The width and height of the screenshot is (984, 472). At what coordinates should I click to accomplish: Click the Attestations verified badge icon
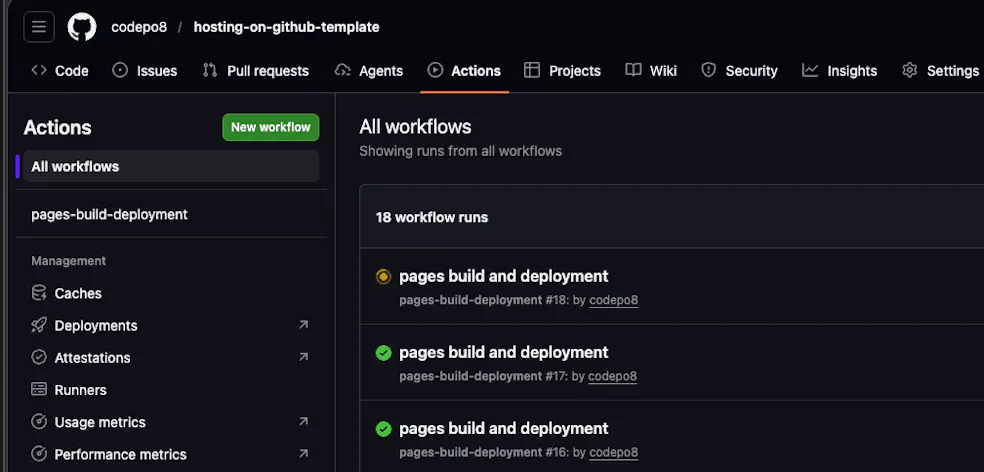[39, 357]
